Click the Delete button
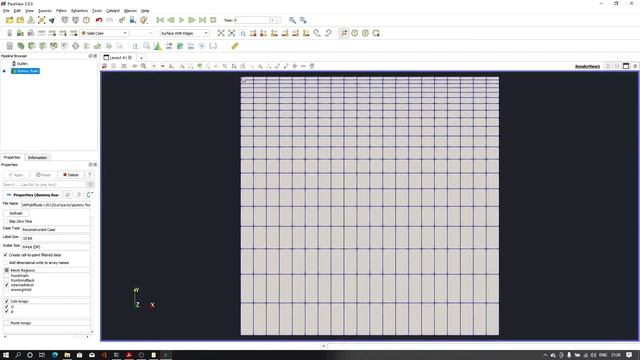 coord(71,175)
